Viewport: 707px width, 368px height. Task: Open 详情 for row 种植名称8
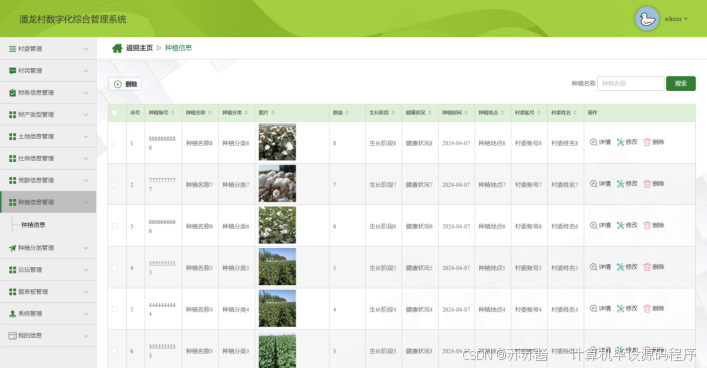(x=600, y=142)
